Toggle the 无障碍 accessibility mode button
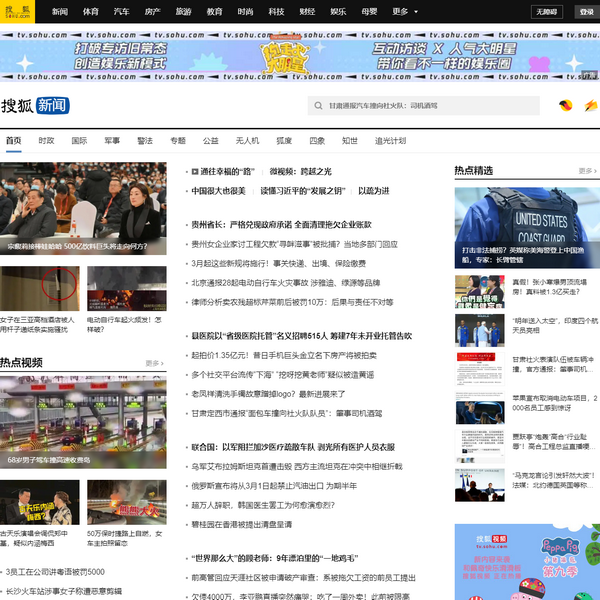The width and height of the screenshot is (600, 600). (x=545, y=12)
